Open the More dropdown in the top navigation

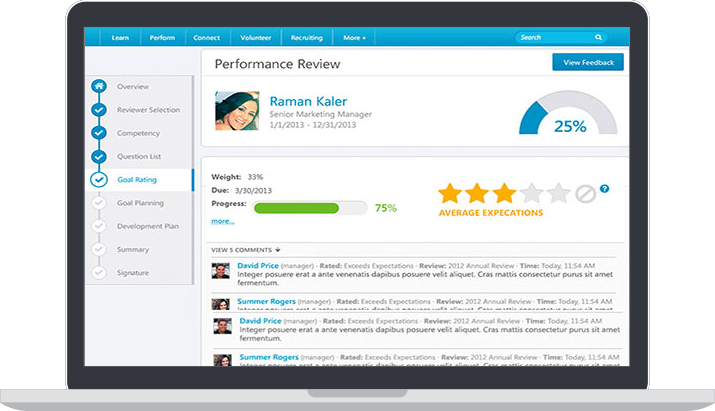tap(354, 38)
